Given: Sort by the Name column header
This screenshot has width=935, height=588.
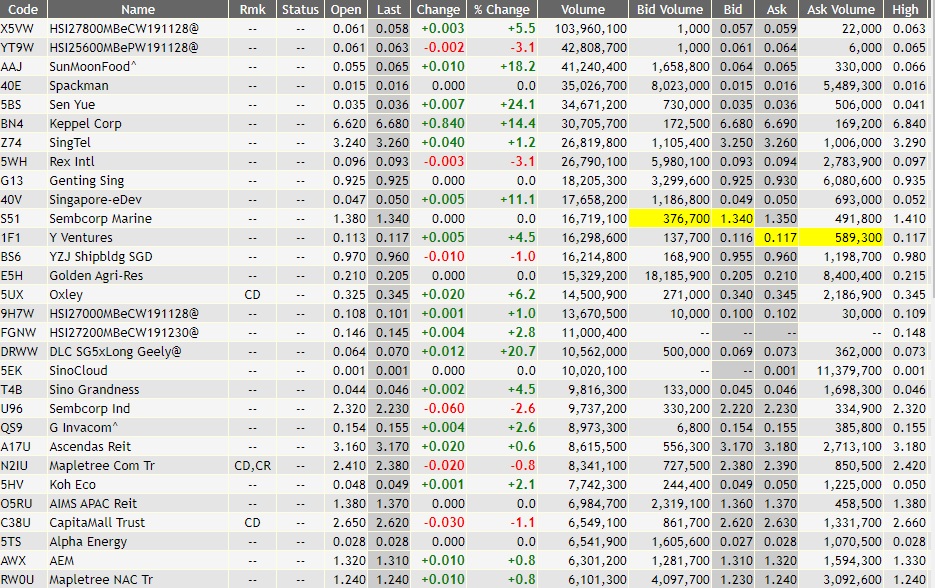Looking at the screenshot, I should pos(138,9).
